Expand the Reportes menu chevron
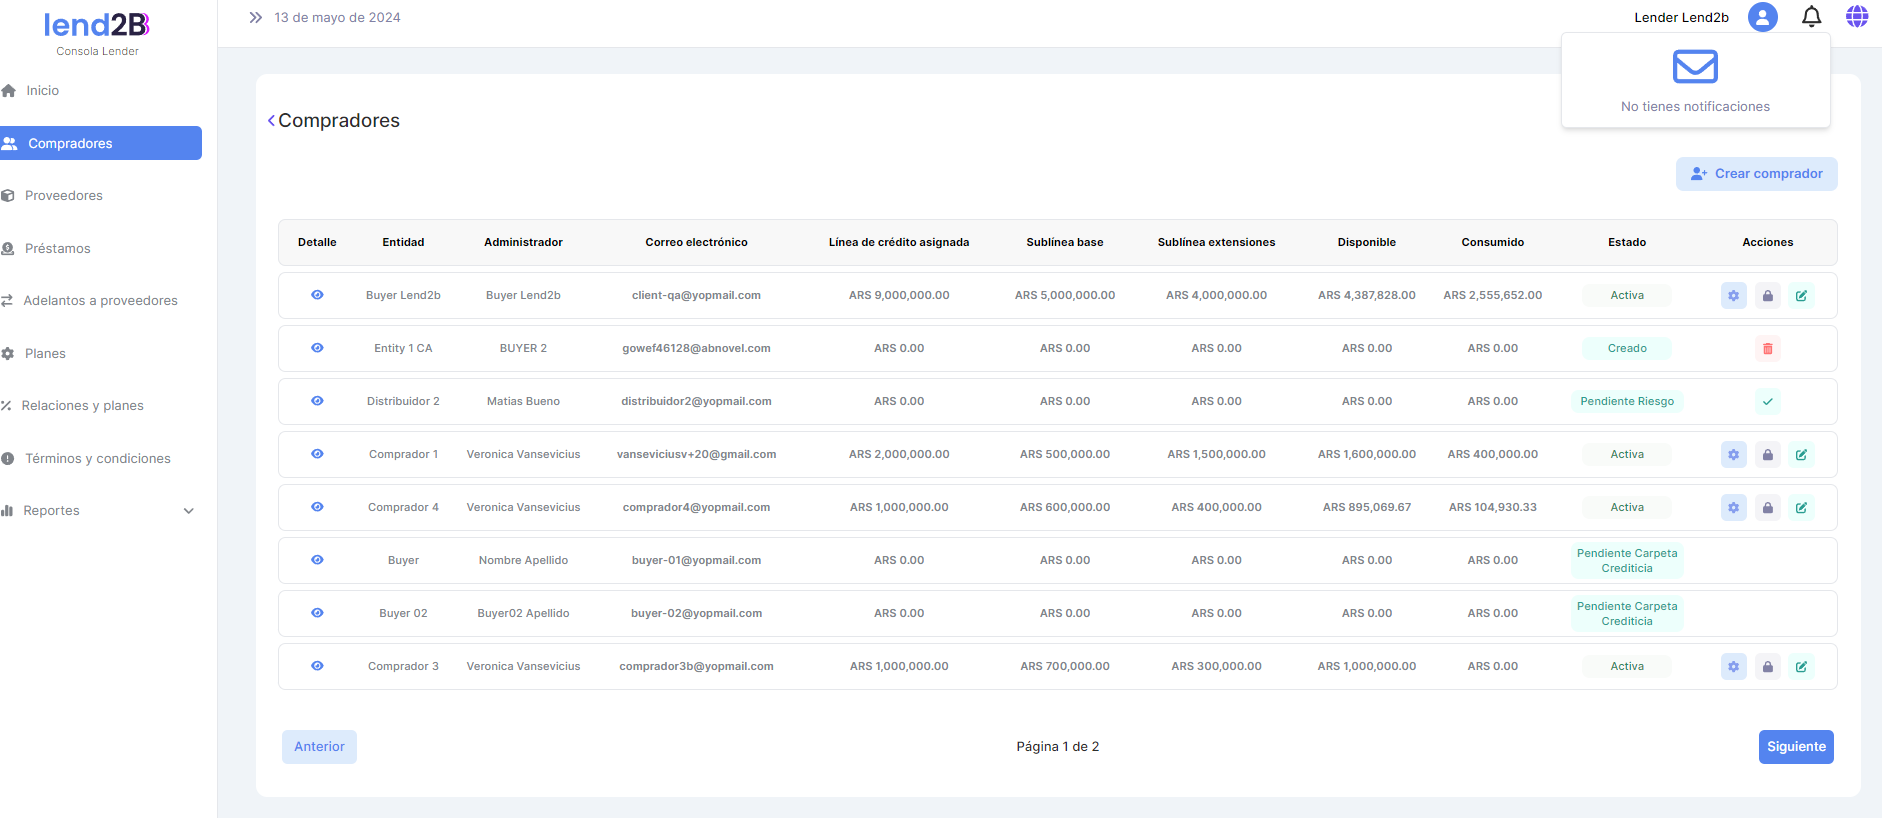Screen dimensions: 1882x818 [x=189, y=511]
